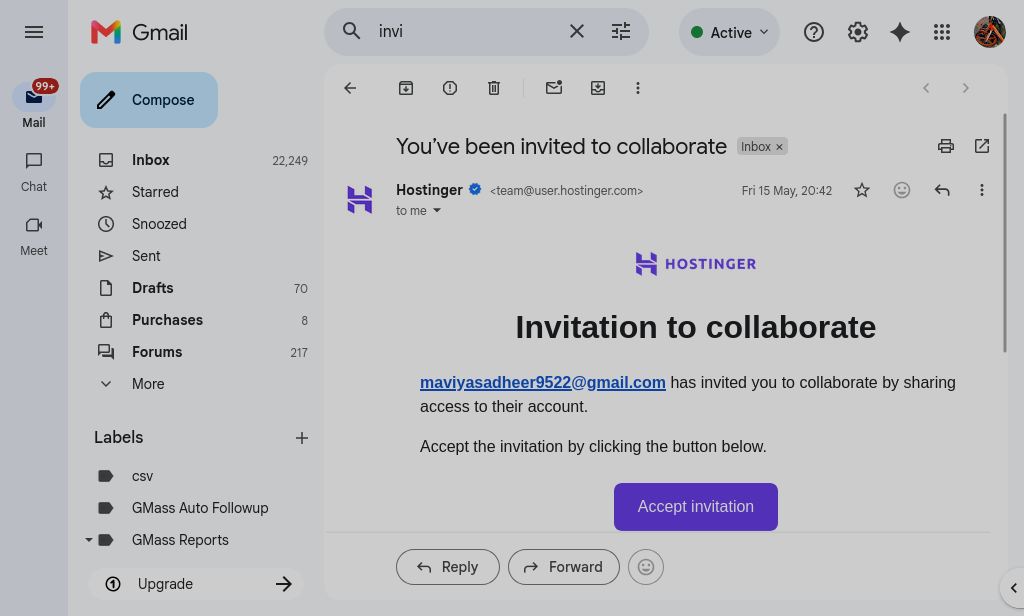Screen dimensions: 1024x616
Task: Click the Hostinger sender avatar
Action: (360, 199)
